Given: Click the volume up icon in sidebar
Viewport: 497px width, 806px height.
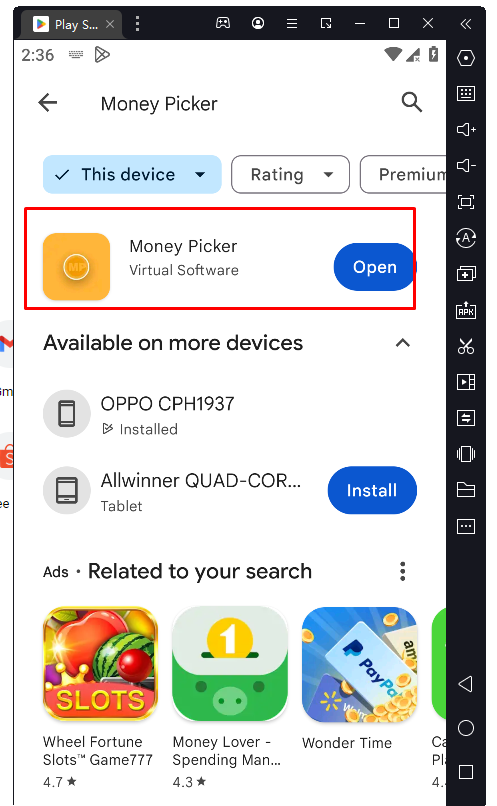Looking at the screenshot, I should [466, 130].
